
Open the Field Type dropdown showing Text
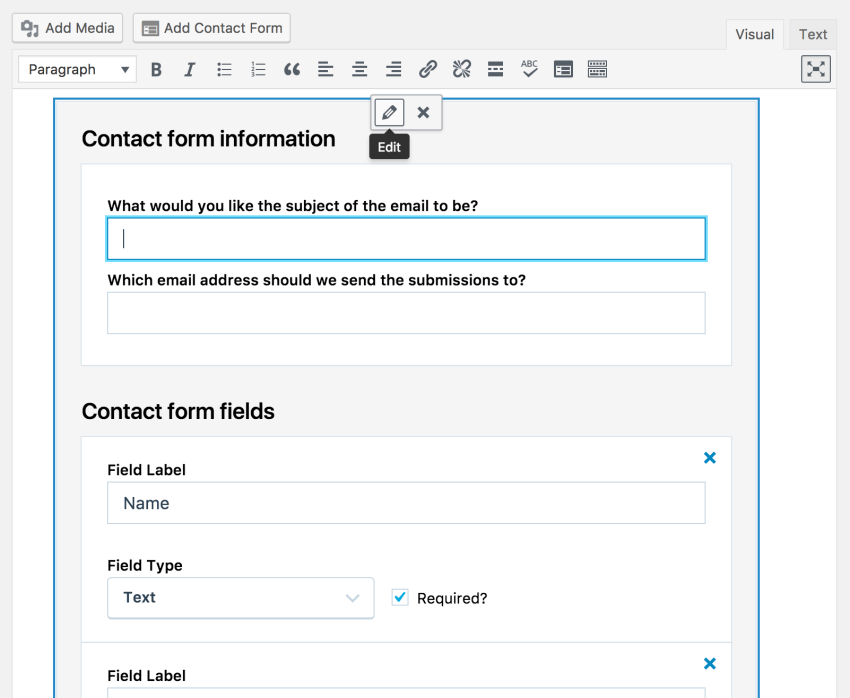tap(240, 597)
